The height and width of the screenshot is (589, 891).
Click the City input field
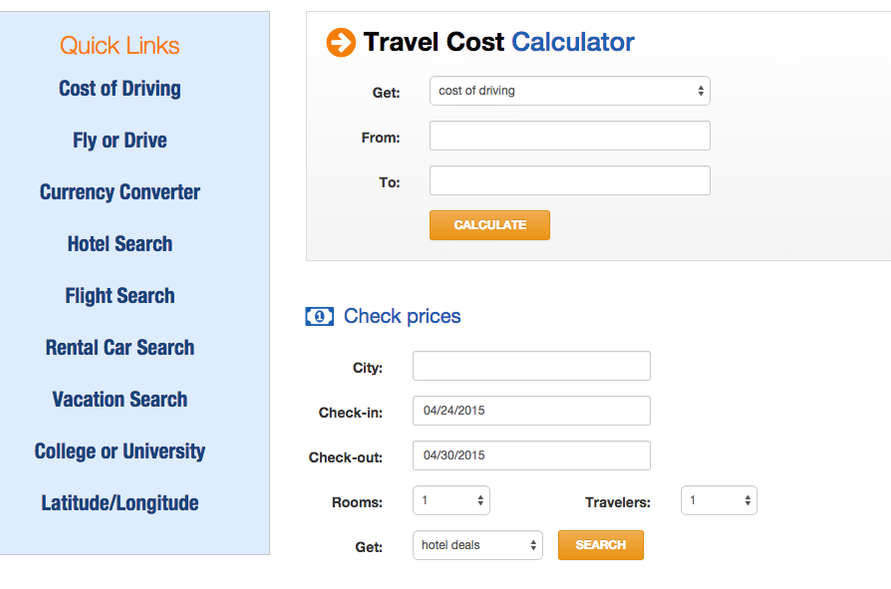pos(531,366)
